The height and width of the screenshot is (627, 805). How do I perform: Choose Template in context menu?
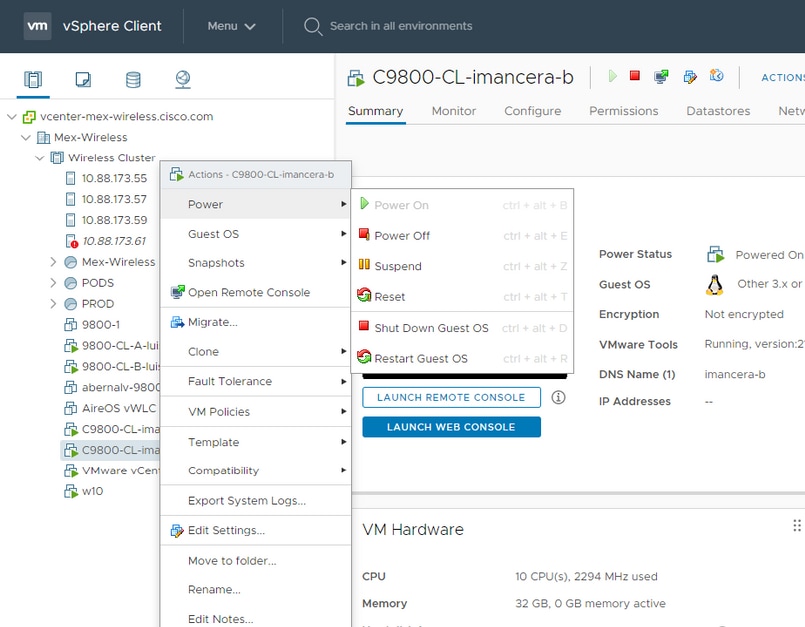click(256, 442)
